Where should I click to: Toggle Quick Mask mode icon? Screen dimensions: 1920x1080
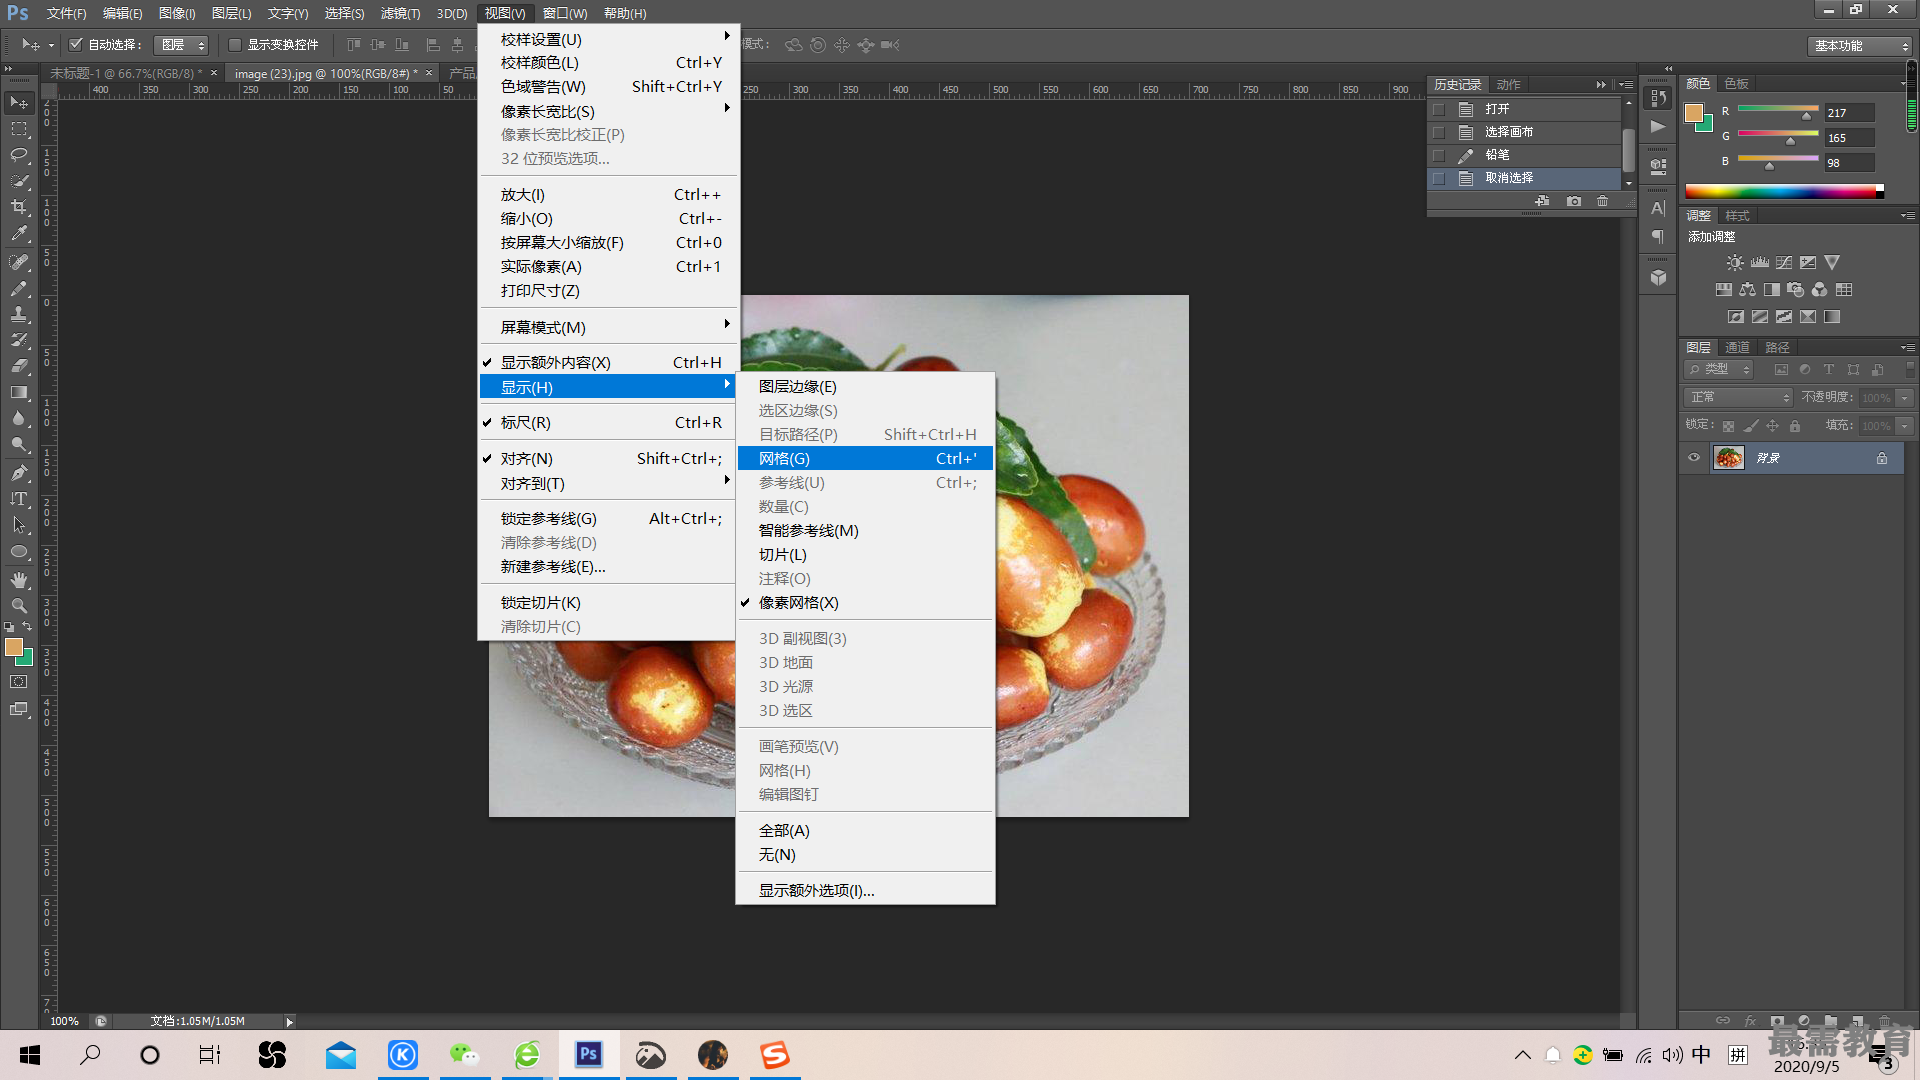(19, 682)
